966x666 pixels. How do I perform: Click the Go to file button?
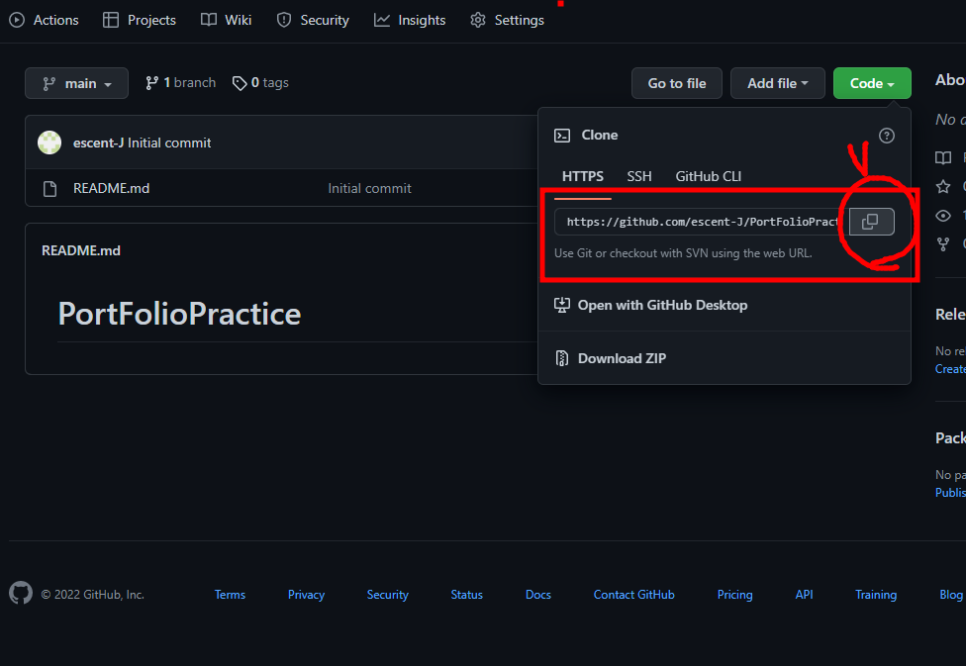pos(676,83)
